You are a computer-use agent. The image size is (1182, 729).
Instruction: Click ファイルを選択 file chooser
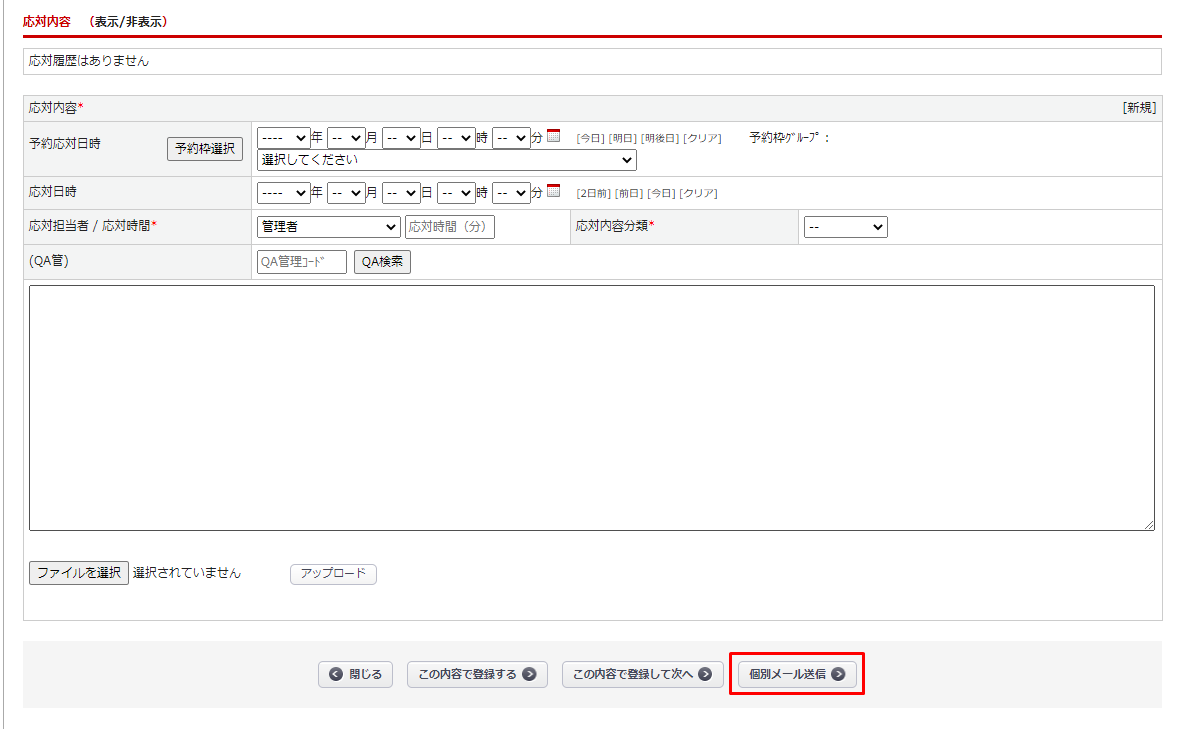79,573
